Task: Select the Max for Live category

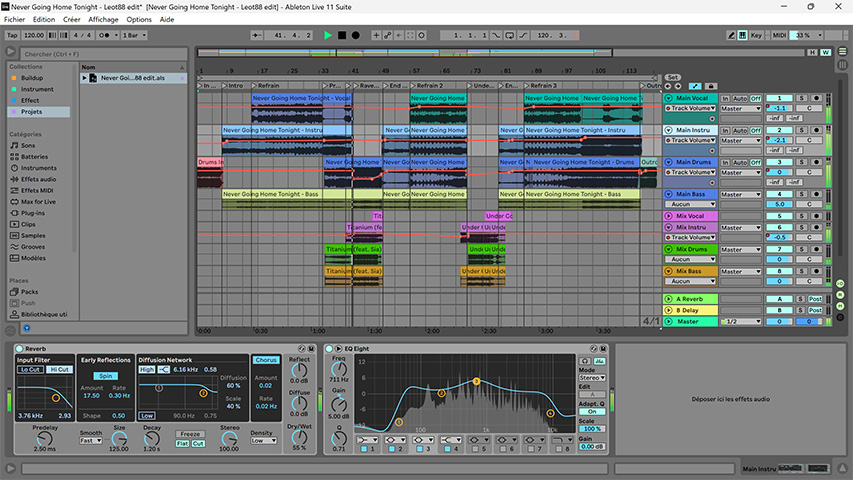Action: pos(38,201)
